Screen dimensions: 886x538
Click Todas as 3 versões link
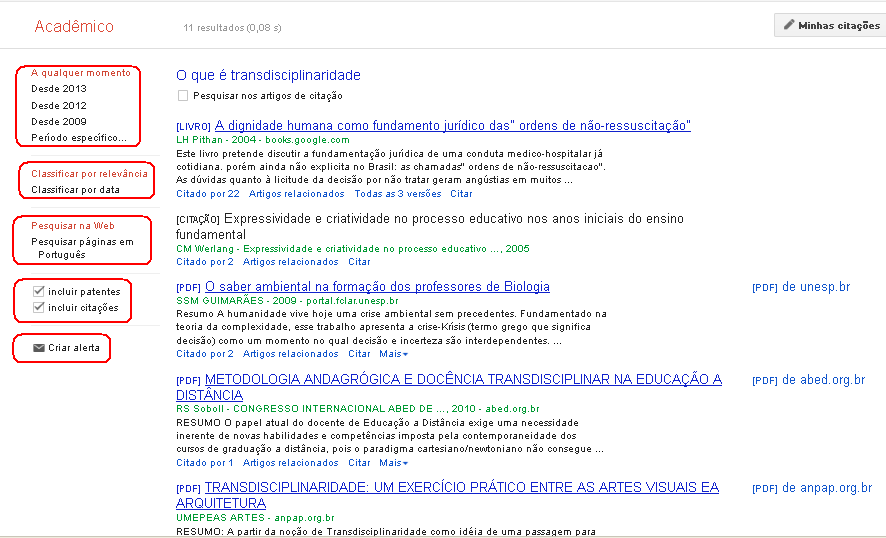tap(397, 194)
